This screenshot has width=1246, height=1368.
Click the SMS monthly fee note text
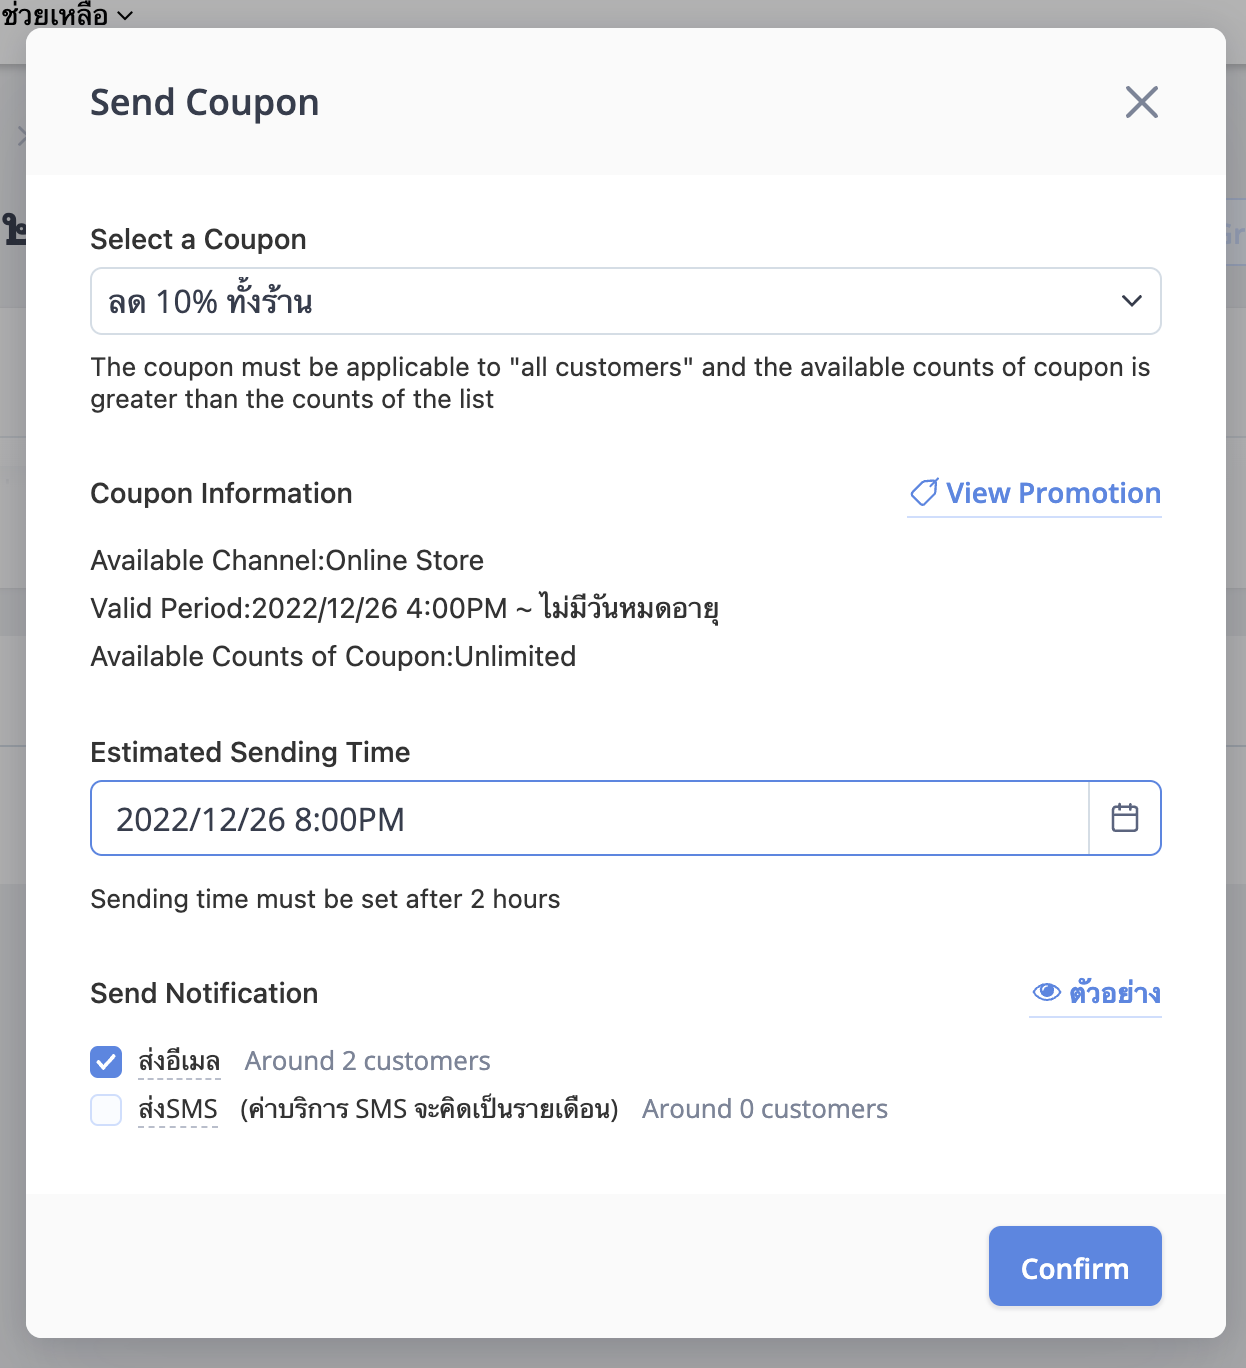pos(430,1109)
